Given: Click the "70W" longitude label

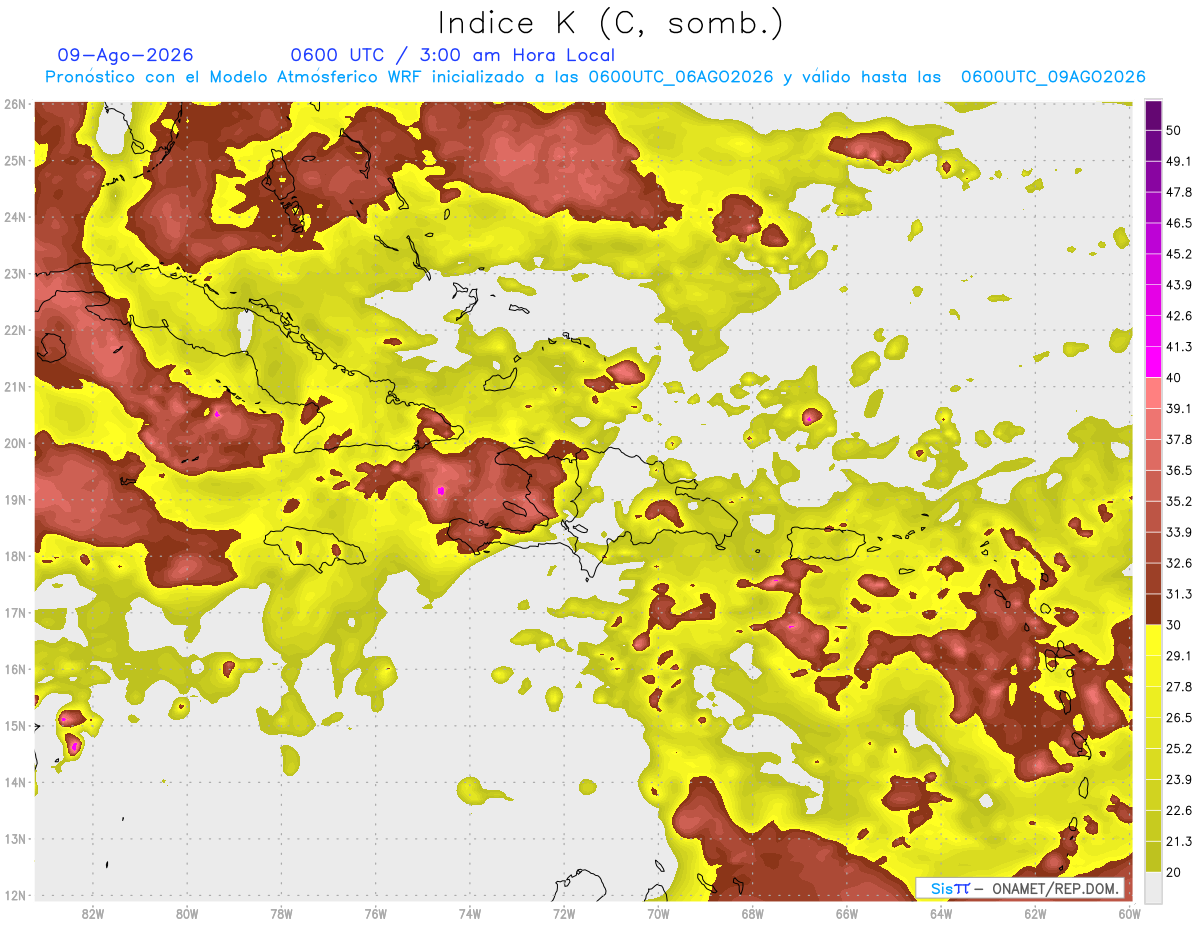Looking at the screenshot, I should (658, 914).
